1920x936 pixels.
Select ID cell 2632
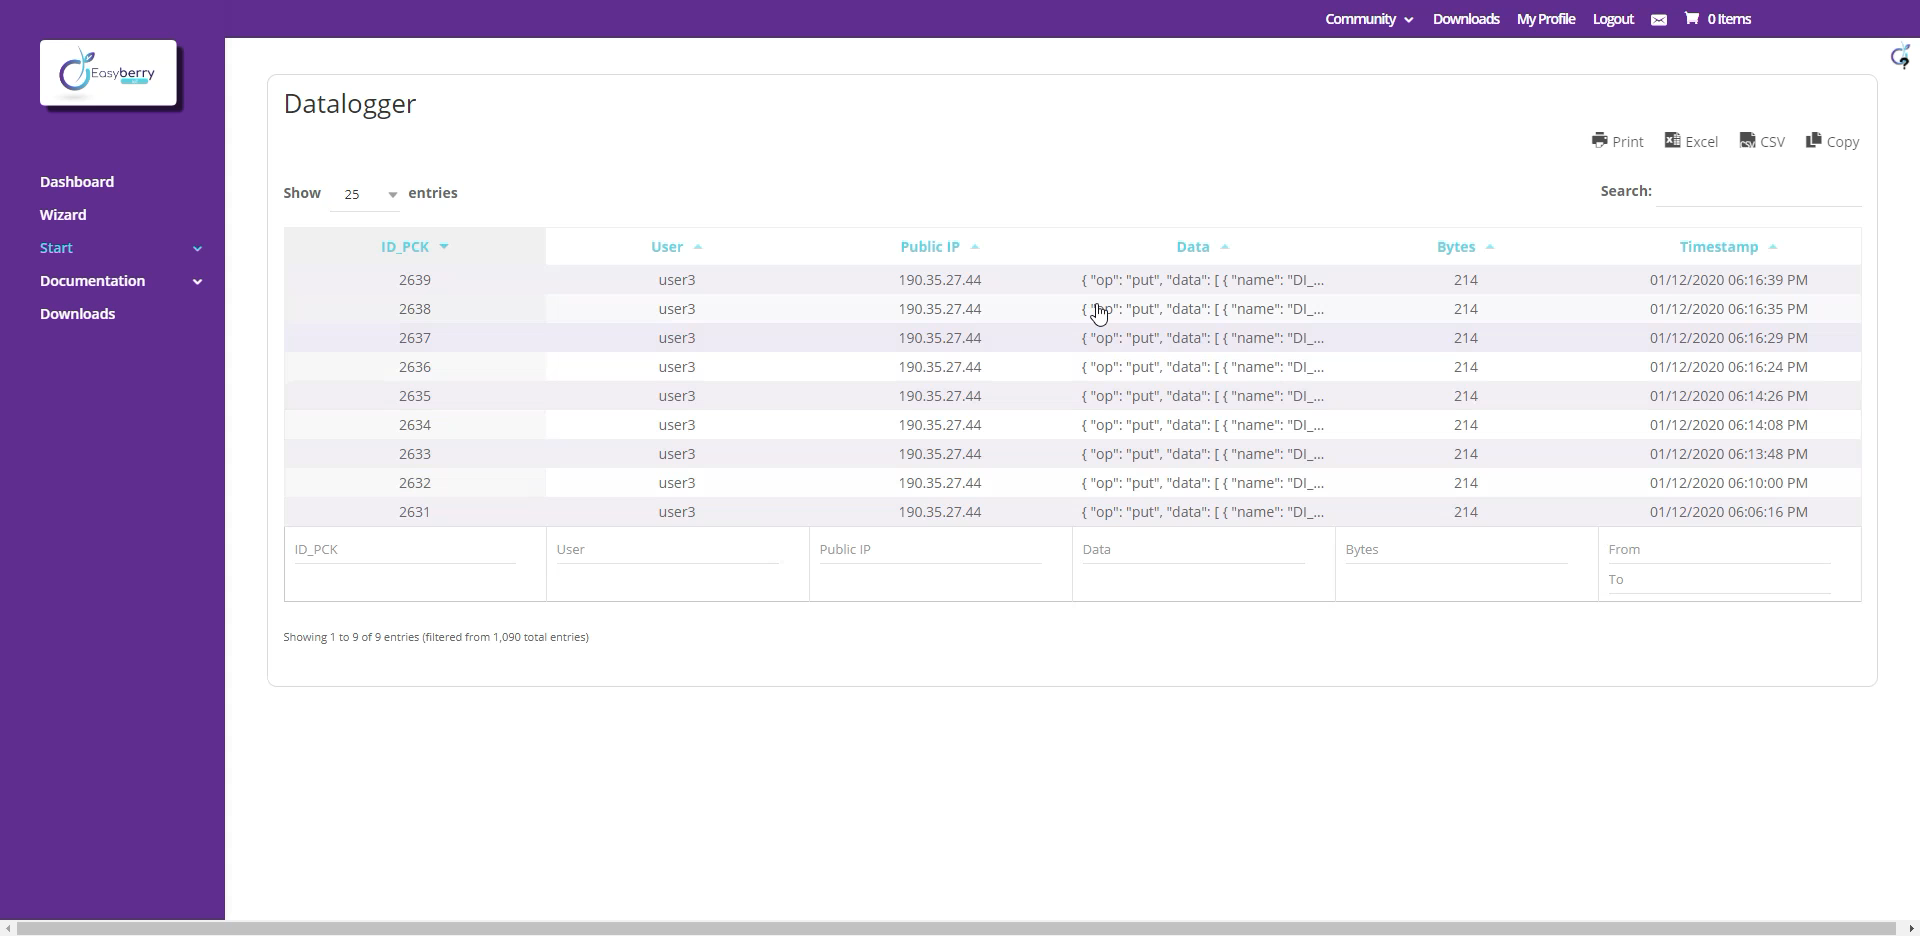coord(415,483)
